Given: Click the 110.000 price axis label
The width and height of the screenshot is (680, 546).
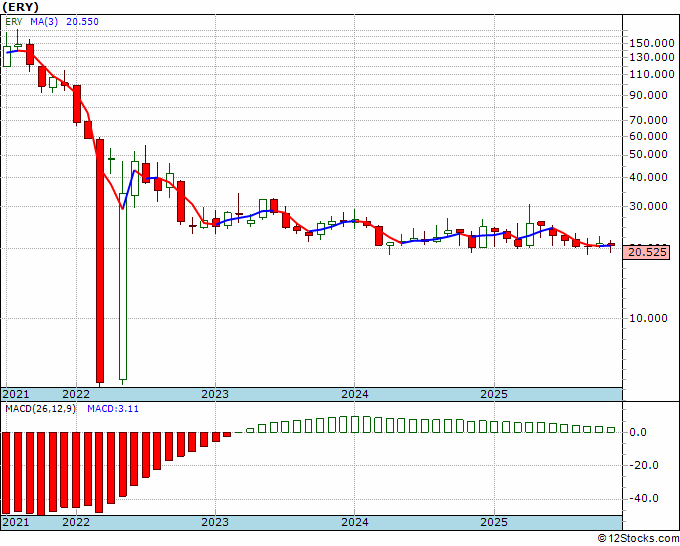Looking at the screenshot, I should 652,74.
